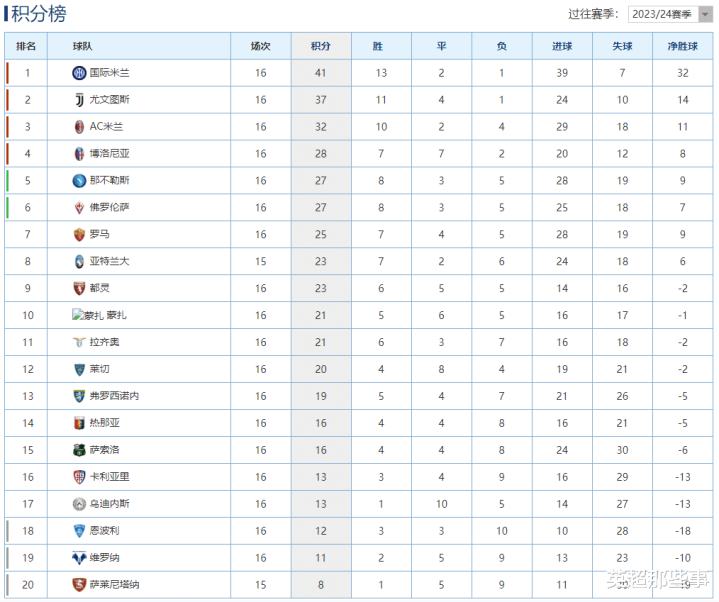
Task: Sort table by 净胜球 column header
Action: pos(682,46)
